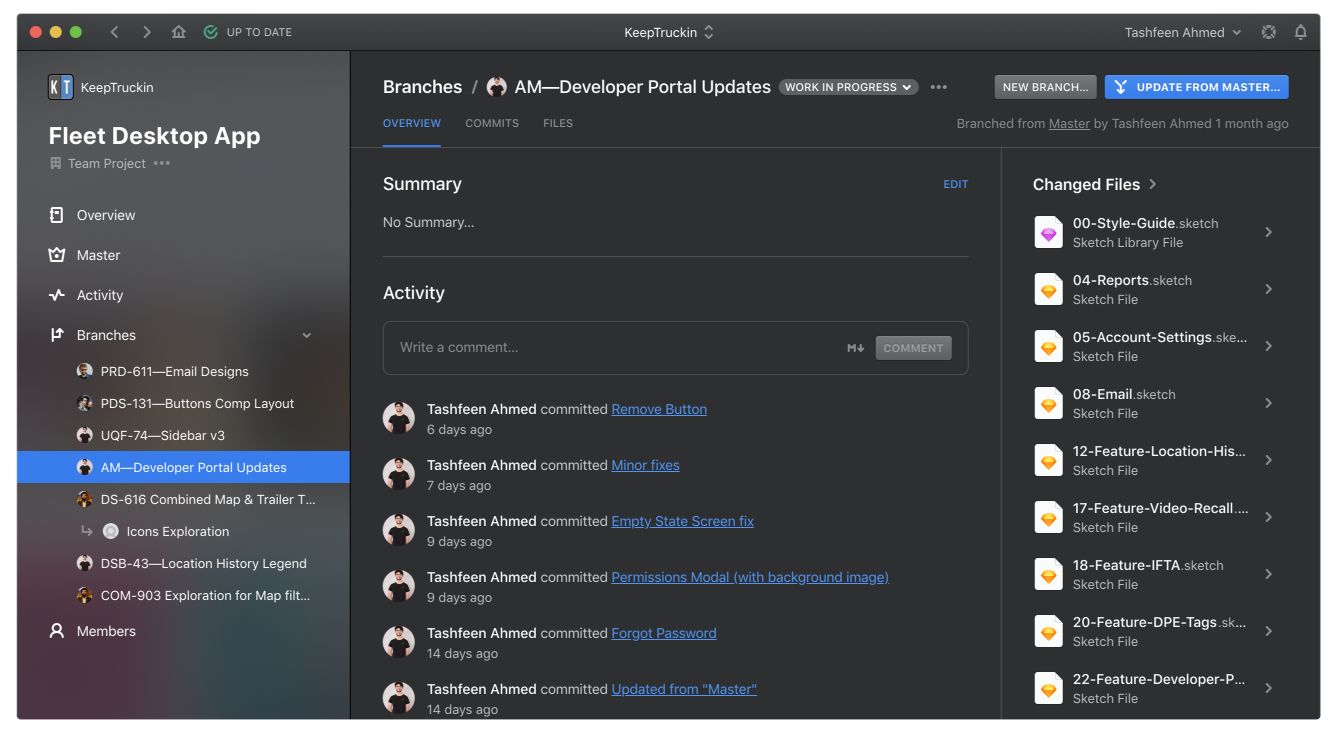Select PDS-131—Buttons Comp Layout branch
Screen dimensions: 1334x734
point(183,403)
